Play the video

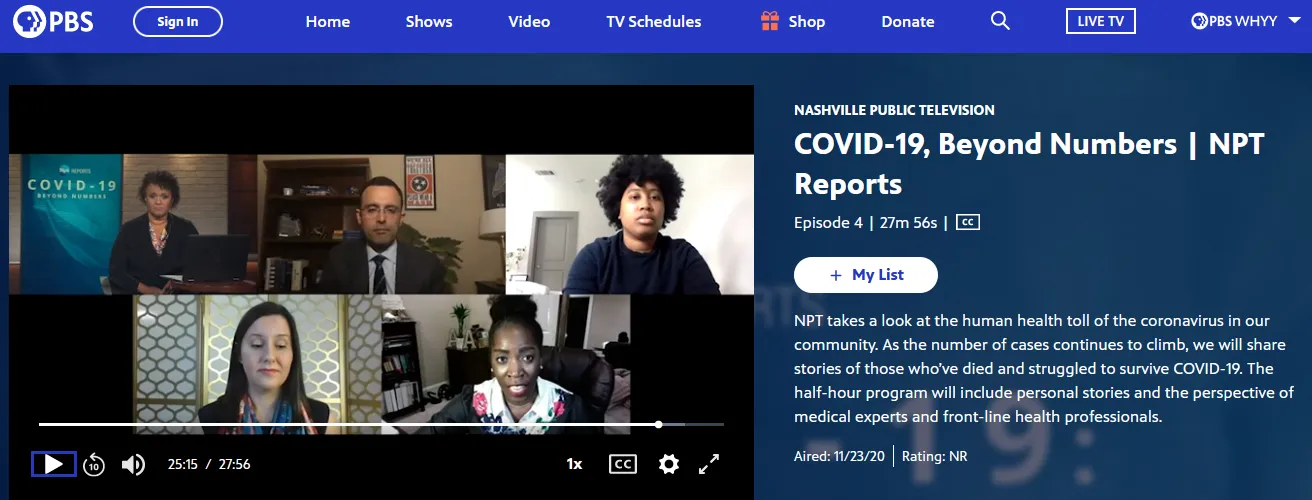coord(54,464)
